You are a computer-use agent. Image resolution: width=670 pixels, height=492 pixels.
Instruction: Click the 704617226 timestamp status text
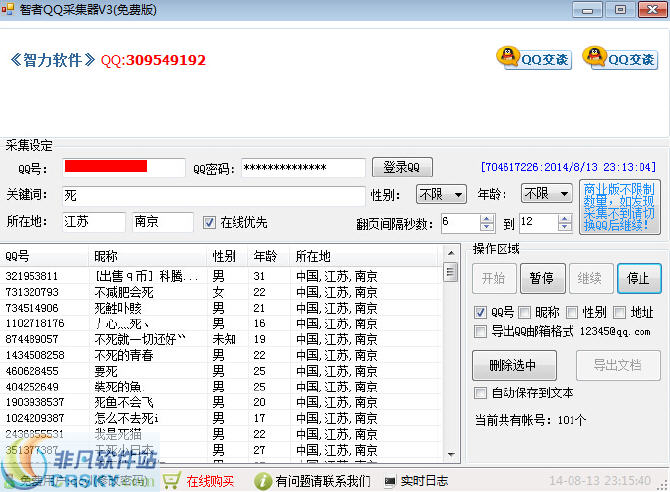click(x=568, y=167)
